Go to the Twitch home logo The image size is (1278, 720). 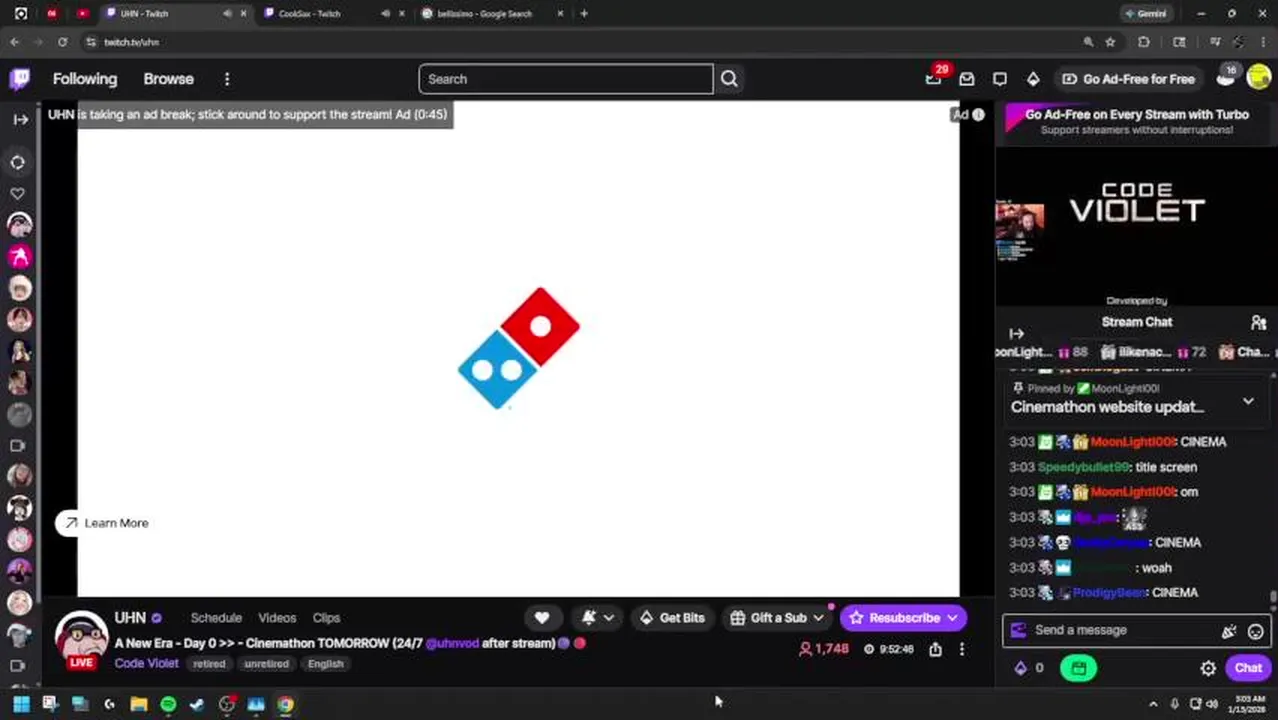[x=19, y=79]
